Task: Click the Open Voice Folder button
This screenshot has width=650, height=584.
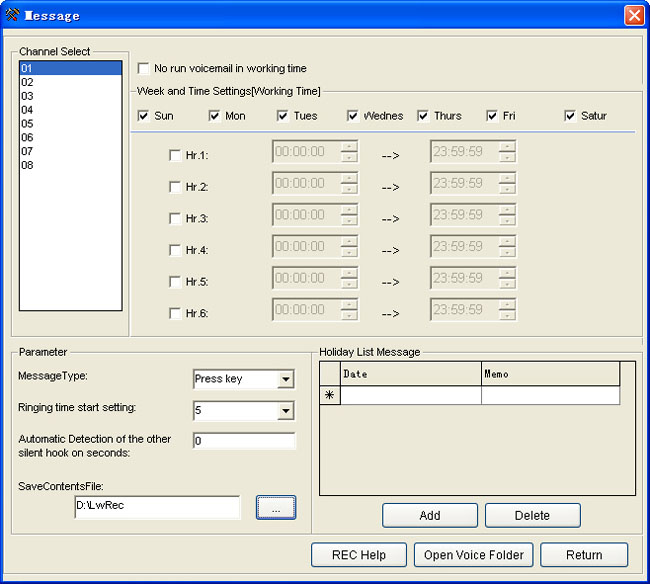Action: coord(473,555)
